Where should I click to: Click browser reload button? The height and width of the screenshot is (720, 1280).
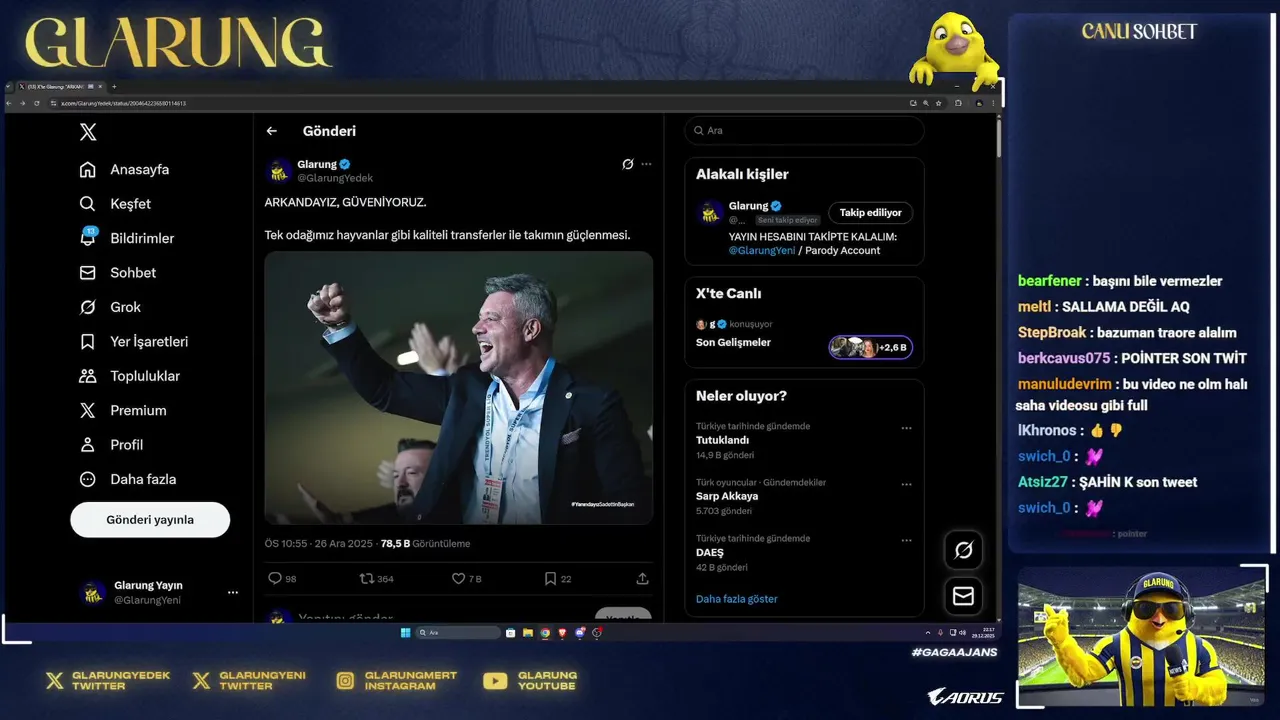pyautogui.click(x=37, y=103)
